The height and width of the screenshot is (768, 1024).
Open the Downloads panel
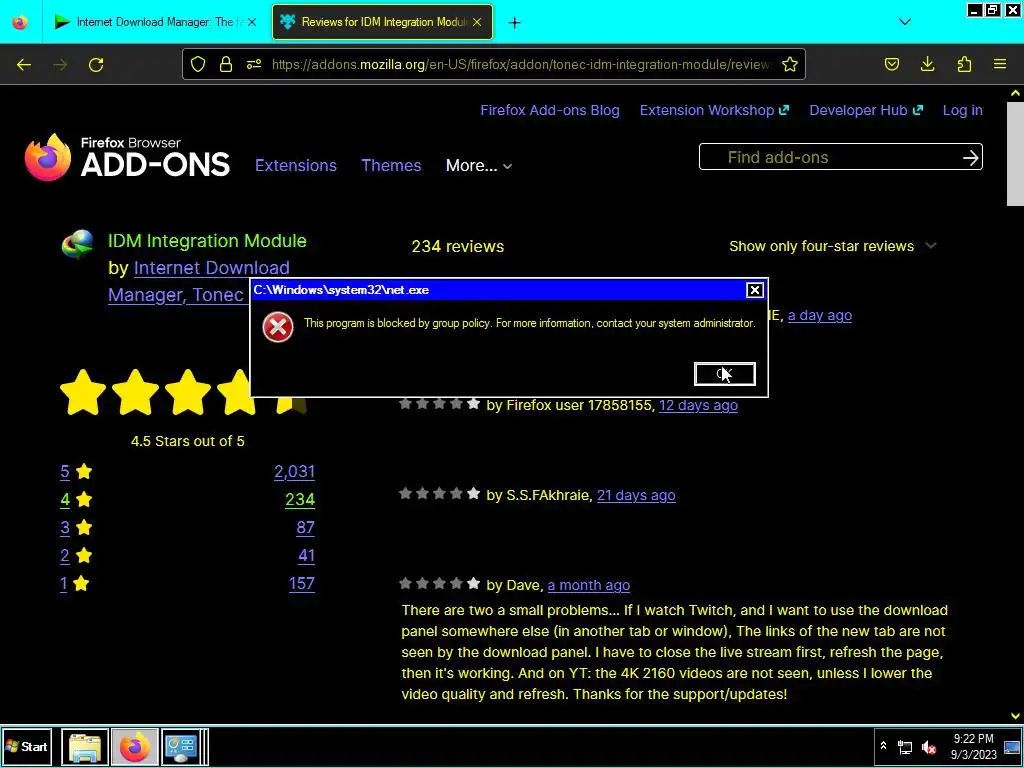[927, 64]
